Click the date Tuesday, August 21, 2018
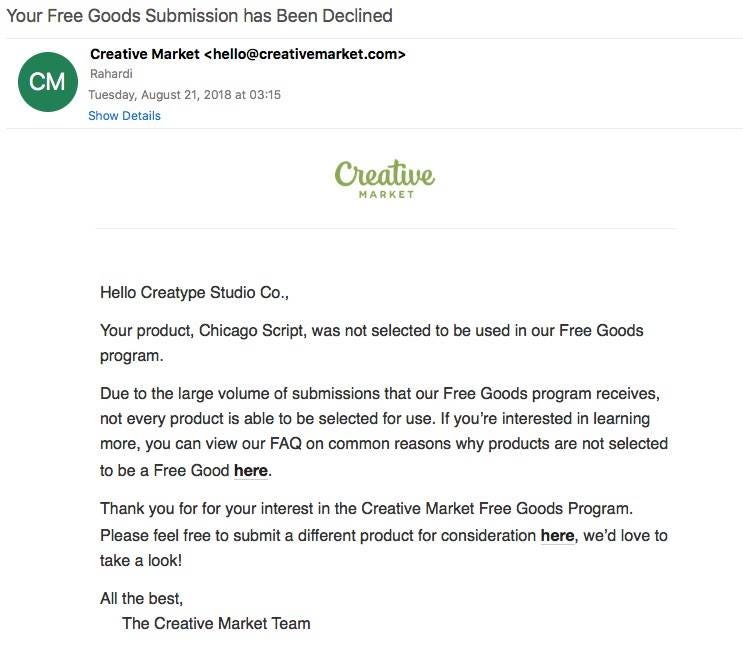Viewport: 743px width, 655px height. point(160,95)
